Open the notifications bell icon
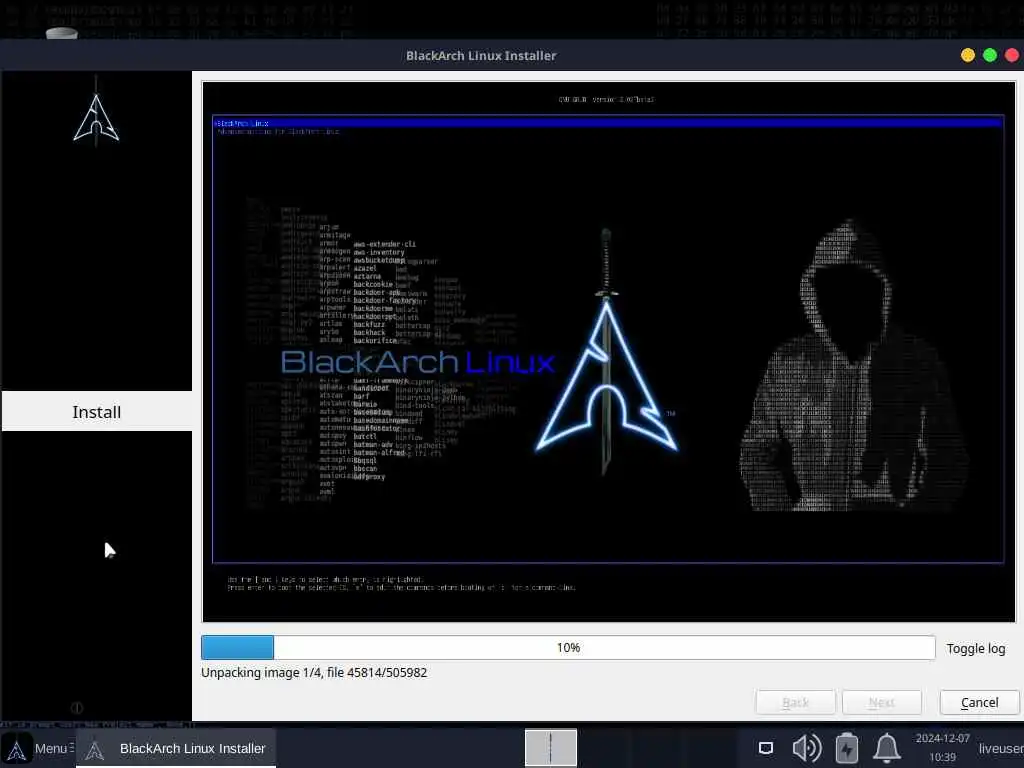The height and width of the screenshot is (768, 1024). [x=887, y=748]
